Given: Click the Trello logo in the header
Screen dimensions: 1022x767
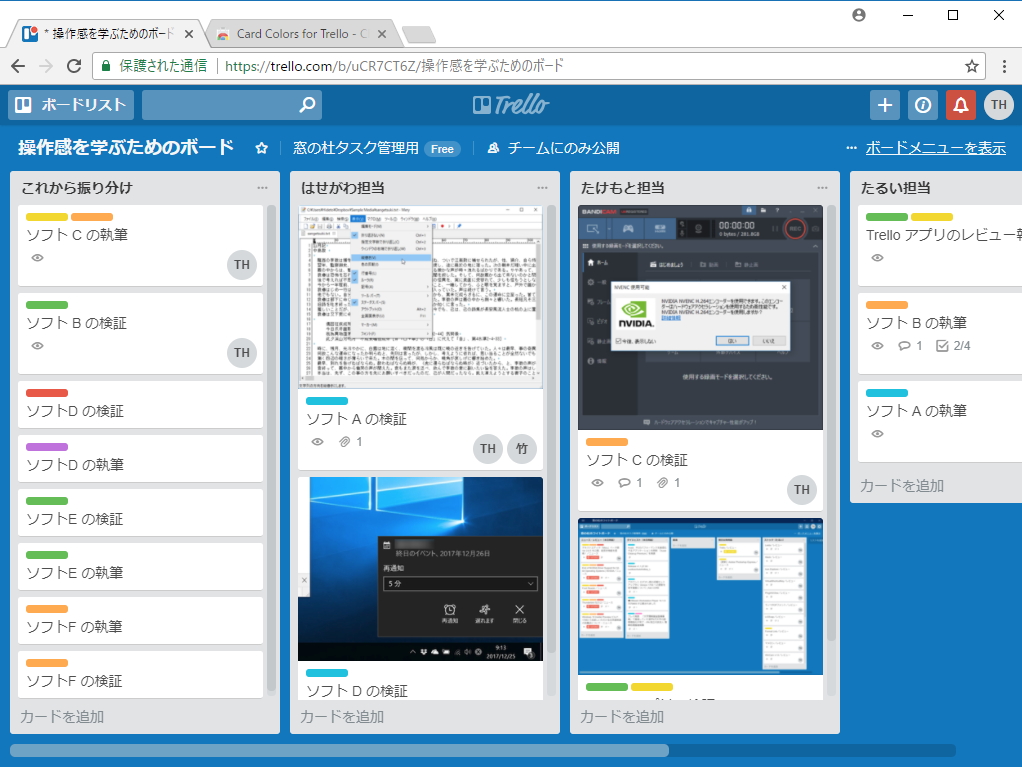Looking at the screenshot, I should click(511, 105).
